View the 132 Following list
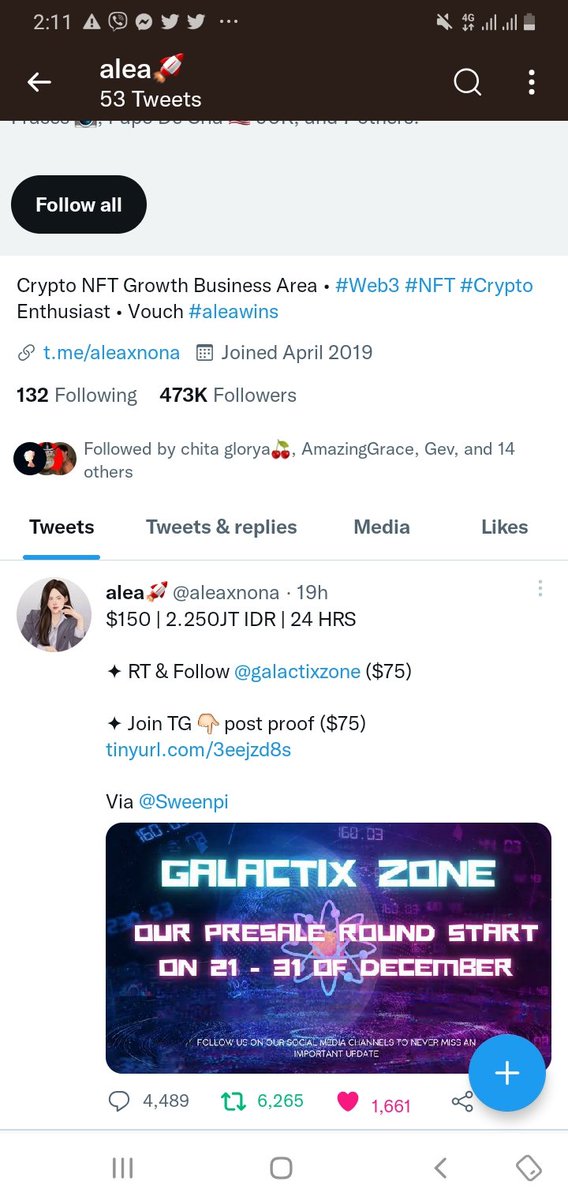 pos(77,395)
